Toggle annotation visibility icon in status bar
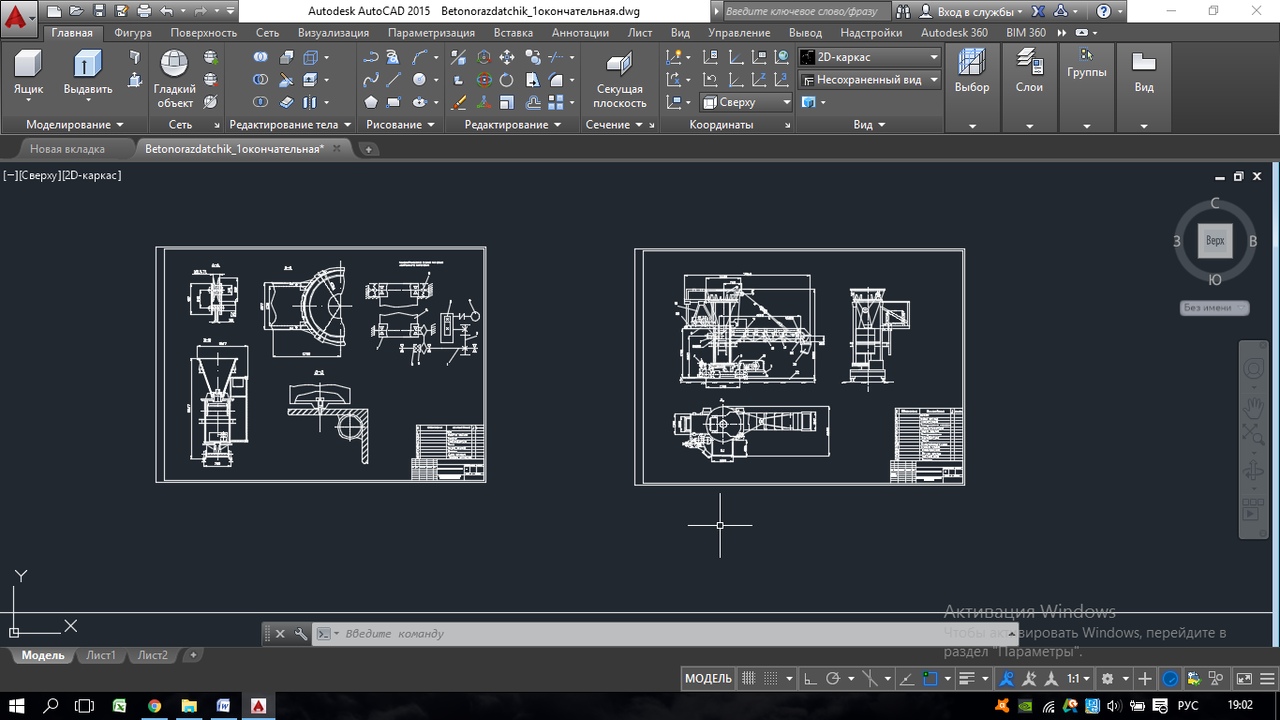The image size is (1280, 720). coord(1007,678)
